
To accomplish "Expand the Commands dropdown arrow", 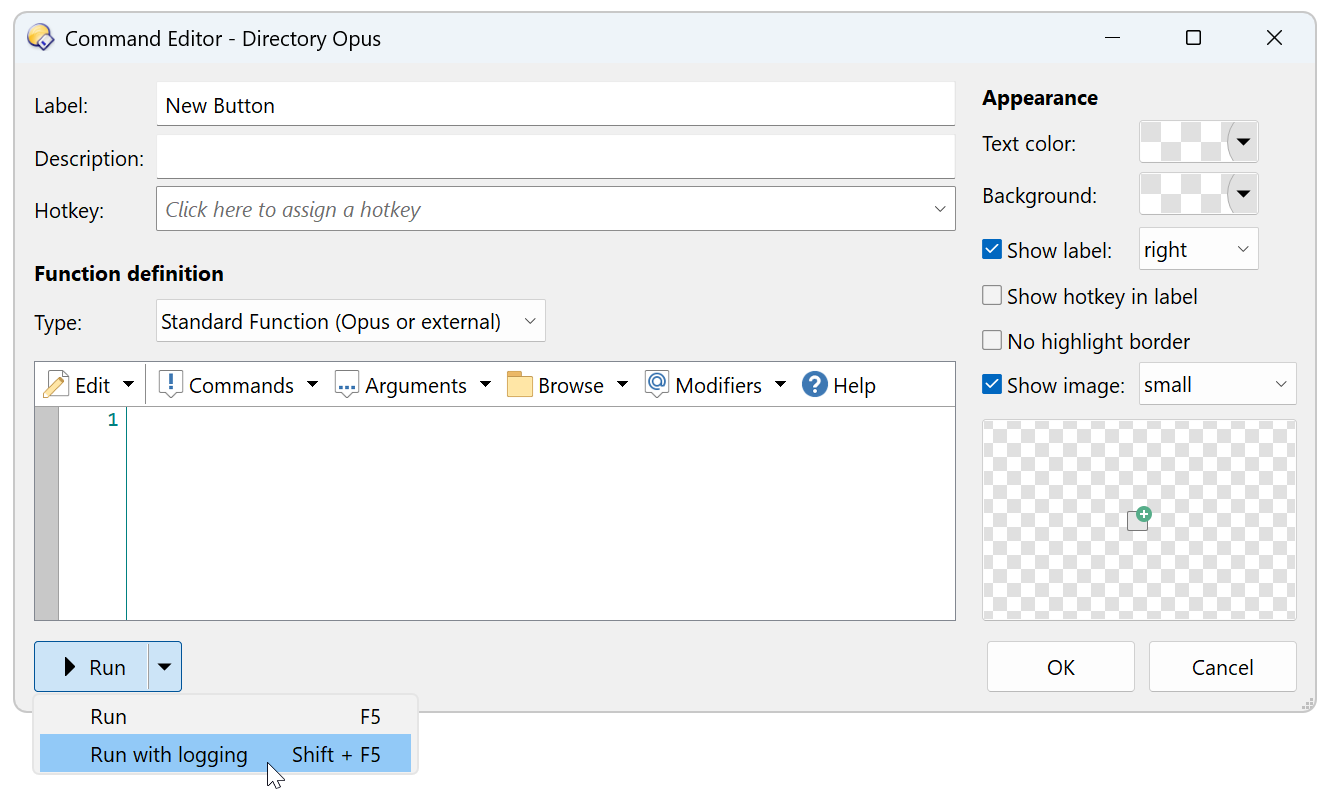I will (x=312, y=385).
